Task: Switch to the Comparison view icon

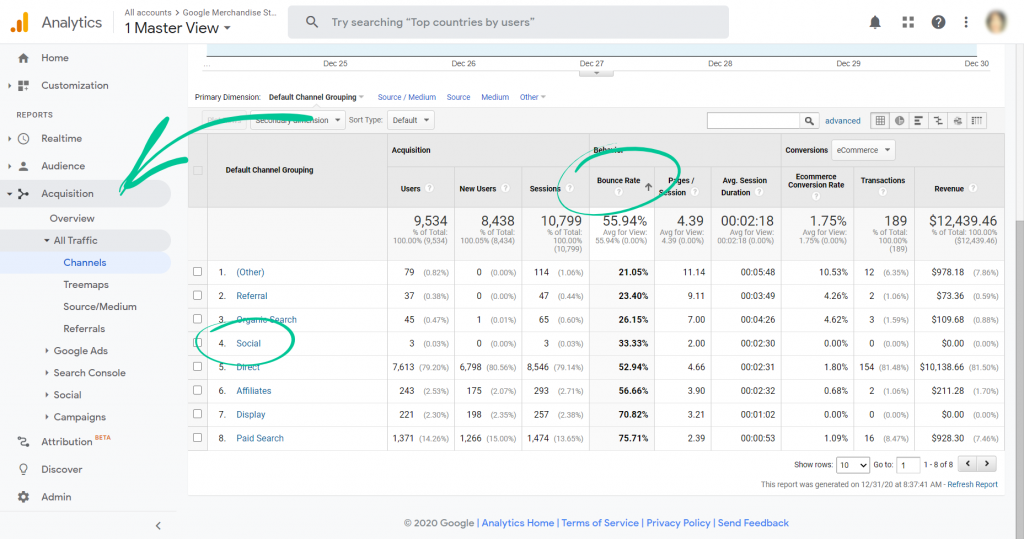Action: tap(938, 121)
